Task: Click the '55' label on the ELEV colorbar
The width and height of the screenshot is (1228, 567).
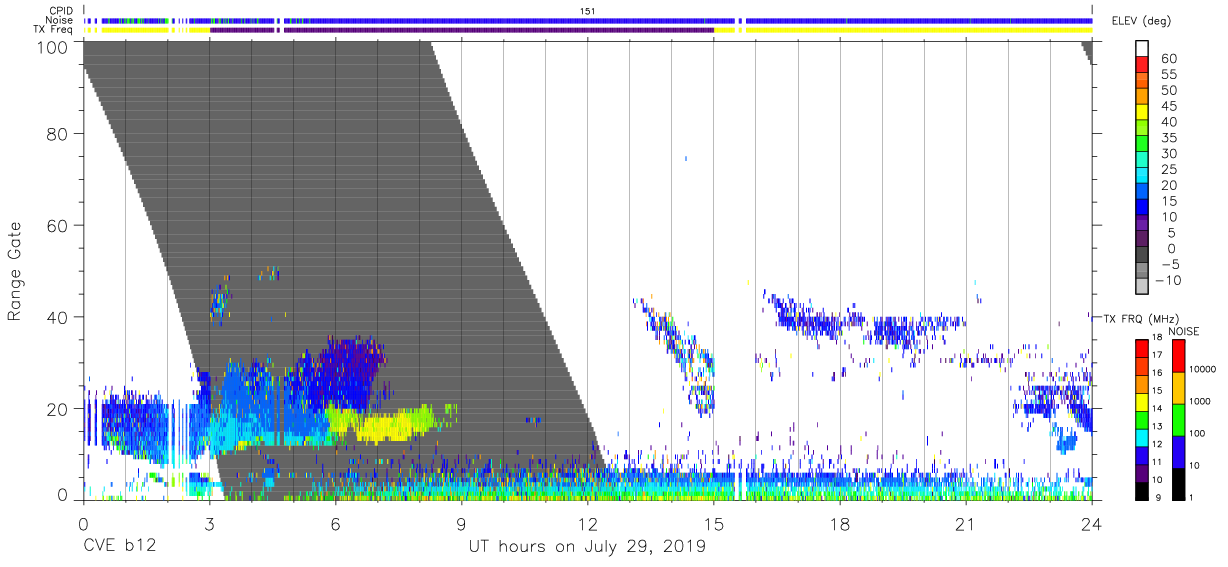Action: pos(1169,74)
